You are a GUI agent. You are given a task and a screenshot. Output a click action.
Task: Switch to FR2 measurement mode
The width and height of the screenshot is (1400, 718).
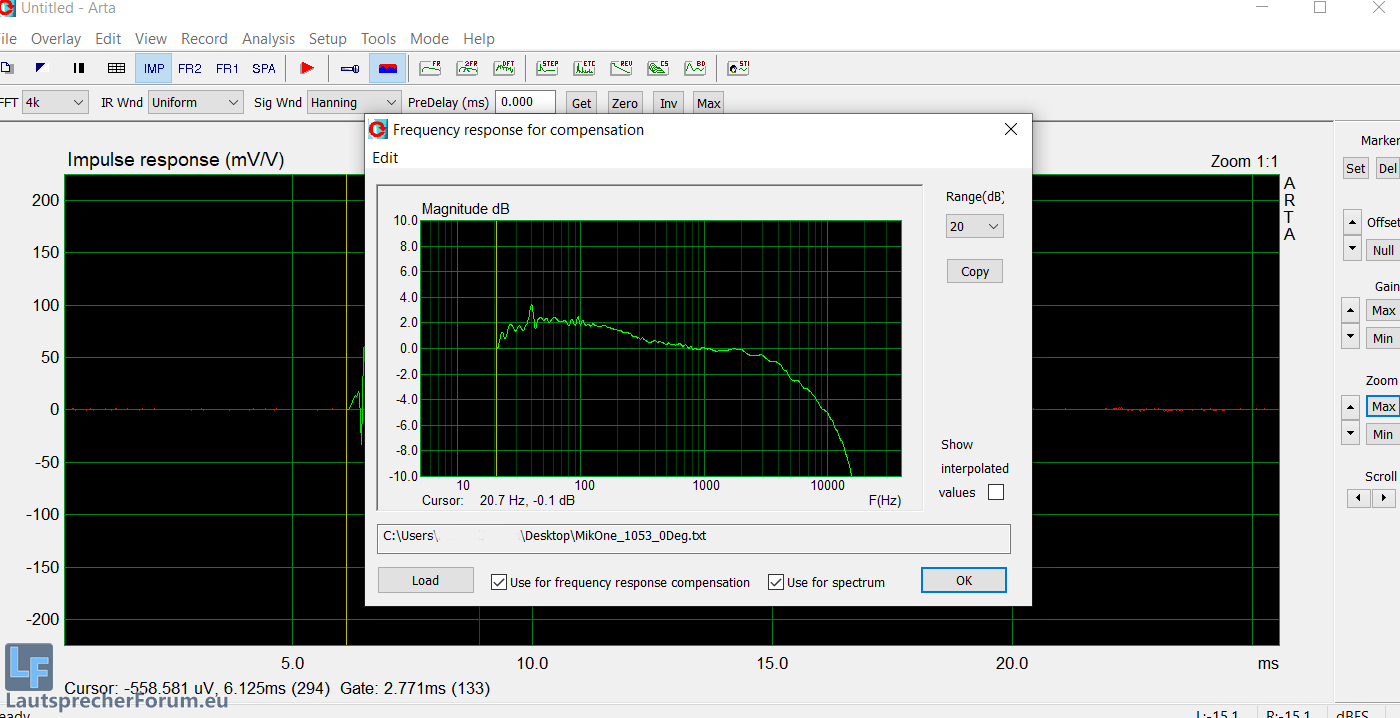(x=190, y=68)
